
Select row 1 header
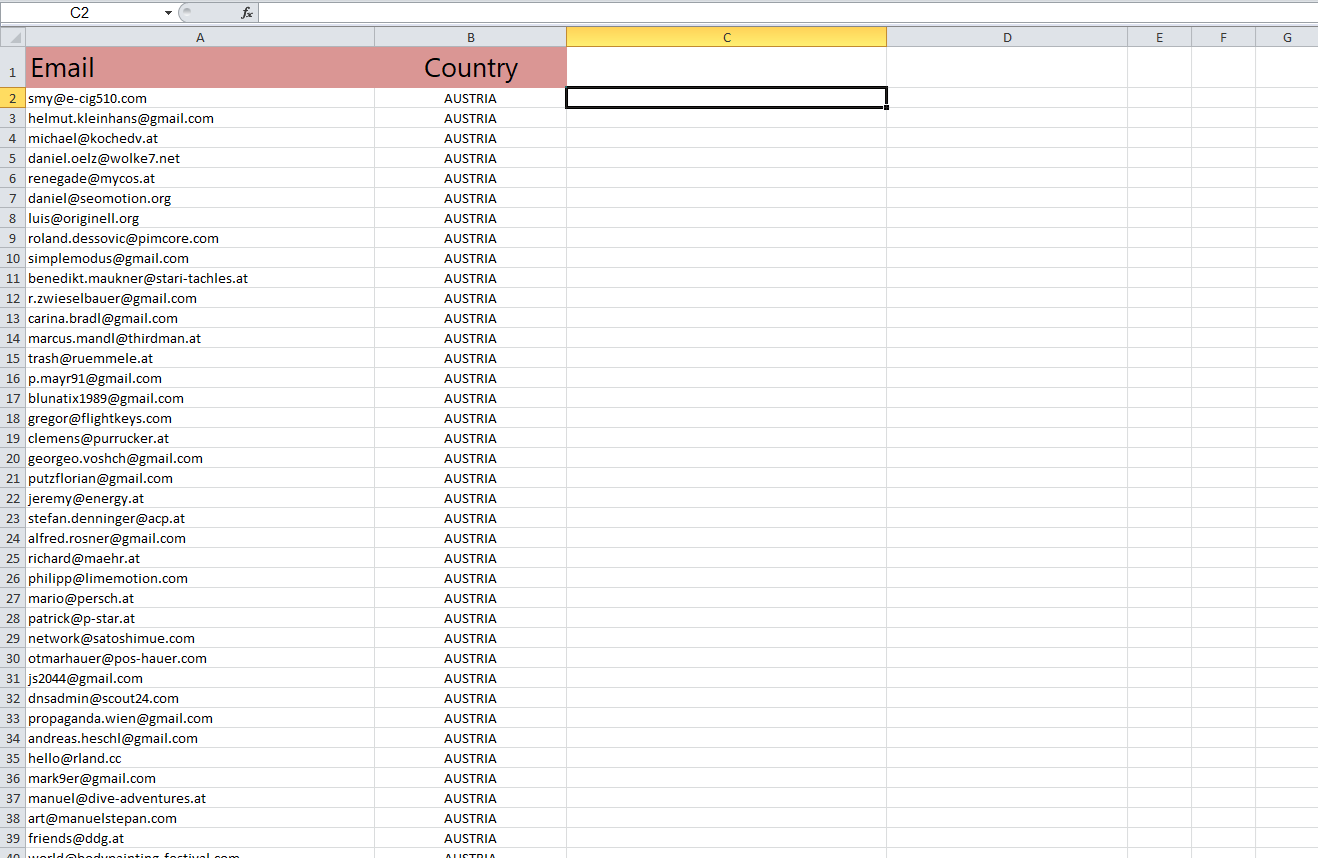[x=12, y=67]
